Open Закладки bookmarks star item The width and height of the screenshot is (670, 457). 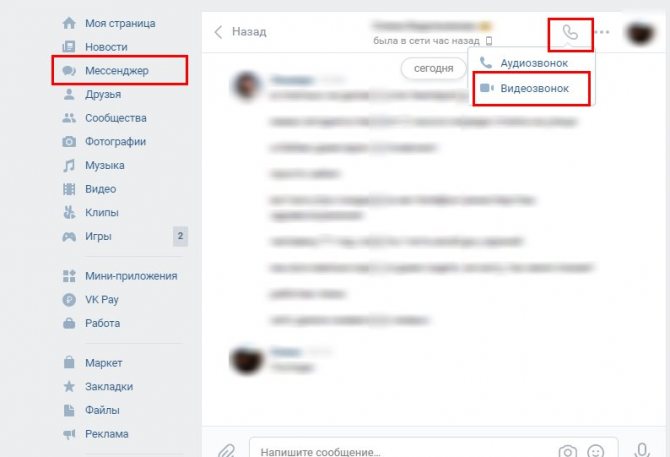tap(98, 387)
